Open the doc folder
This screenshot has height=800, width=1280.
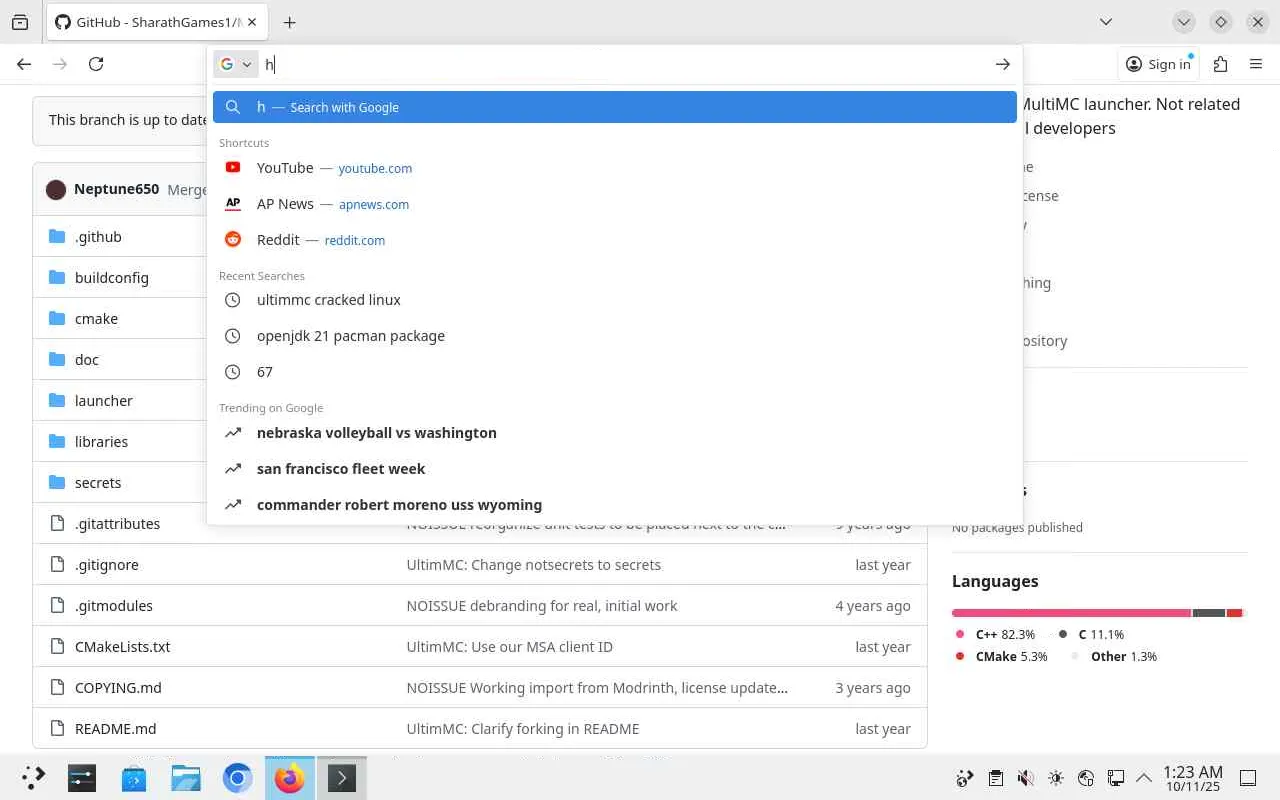point(87,360)
